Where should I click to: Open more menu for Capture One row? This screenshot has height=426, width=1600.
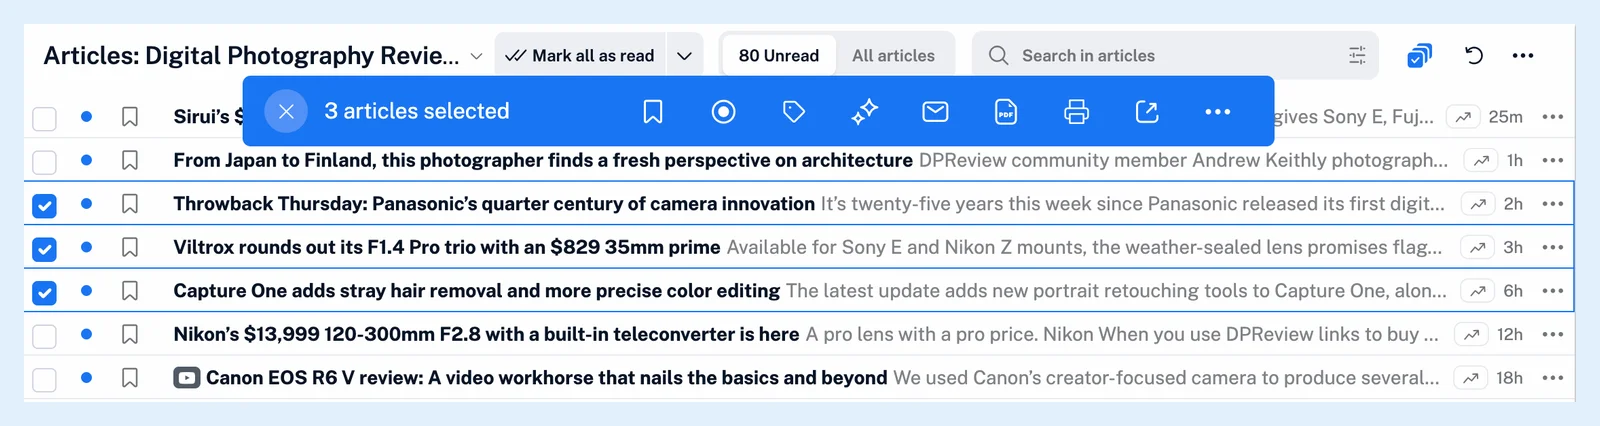[x=1552, y=291]
